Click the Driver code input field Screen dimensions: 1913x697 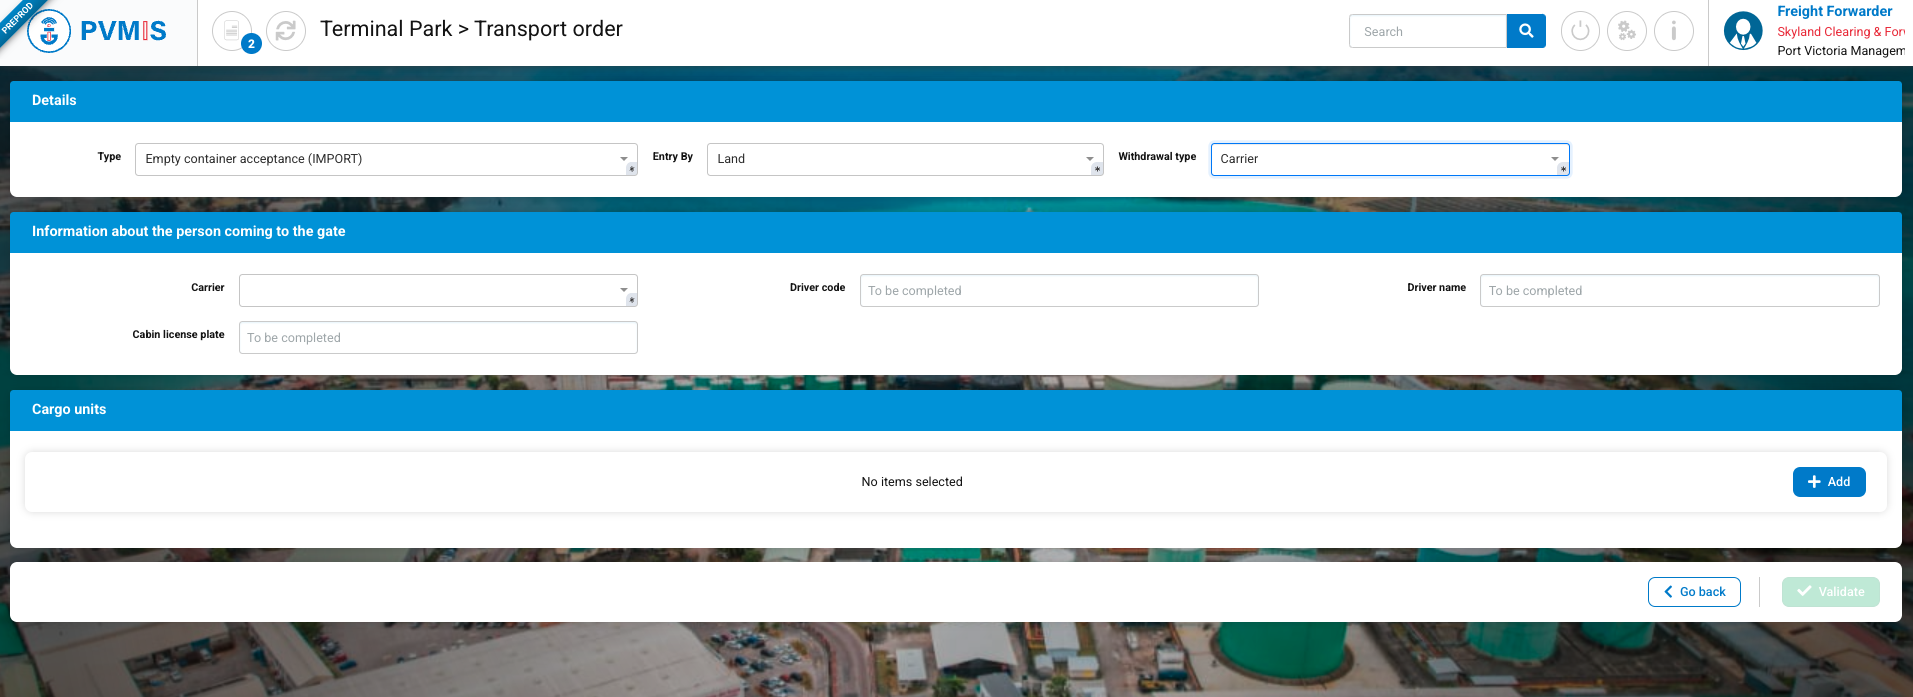(x=1058, y=290)
